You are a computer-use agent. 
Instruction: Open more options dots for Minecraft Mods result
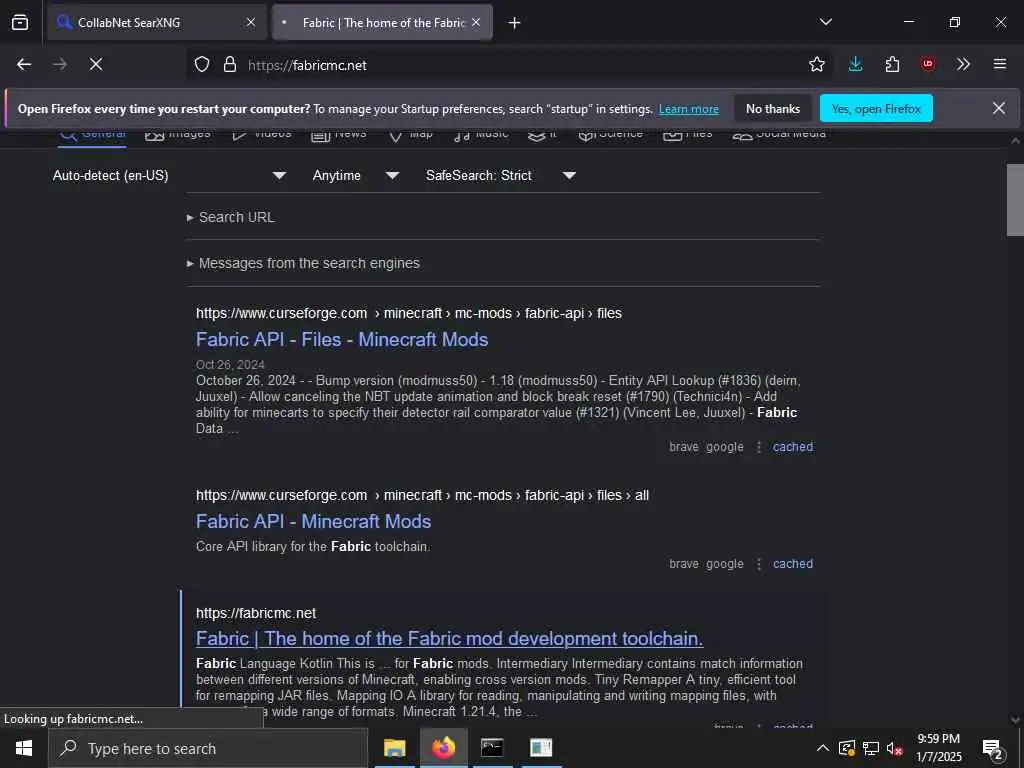pos(759,564)
